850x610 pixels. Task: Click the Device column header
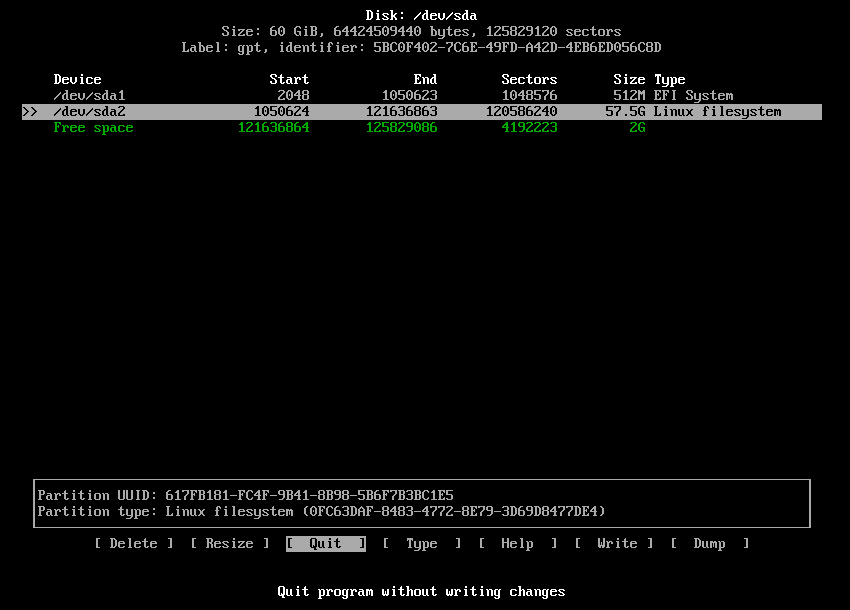(78, 79)
